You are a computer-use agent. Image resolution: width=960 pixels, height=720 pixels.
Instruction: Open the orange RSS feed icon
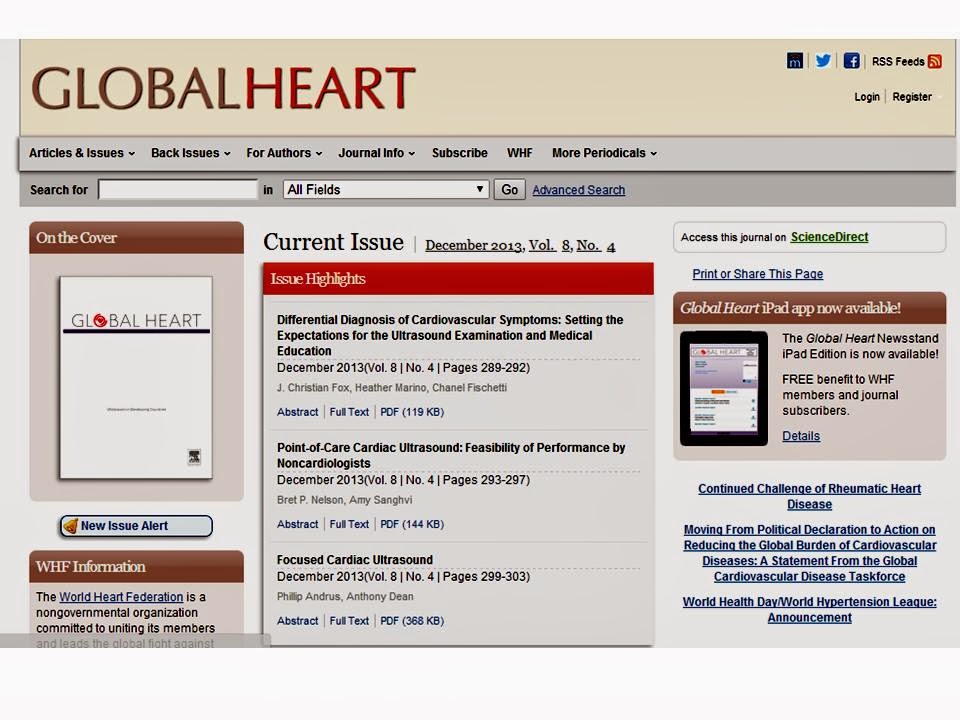coord(934,61)
